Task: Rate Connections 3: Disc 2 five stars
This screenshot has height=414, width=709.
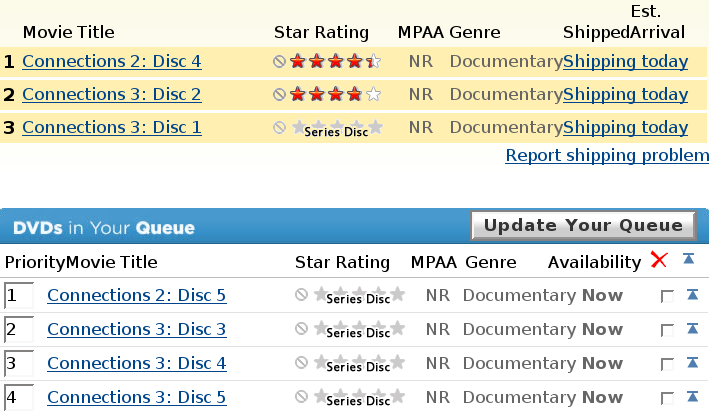Action: coord(373,95)
